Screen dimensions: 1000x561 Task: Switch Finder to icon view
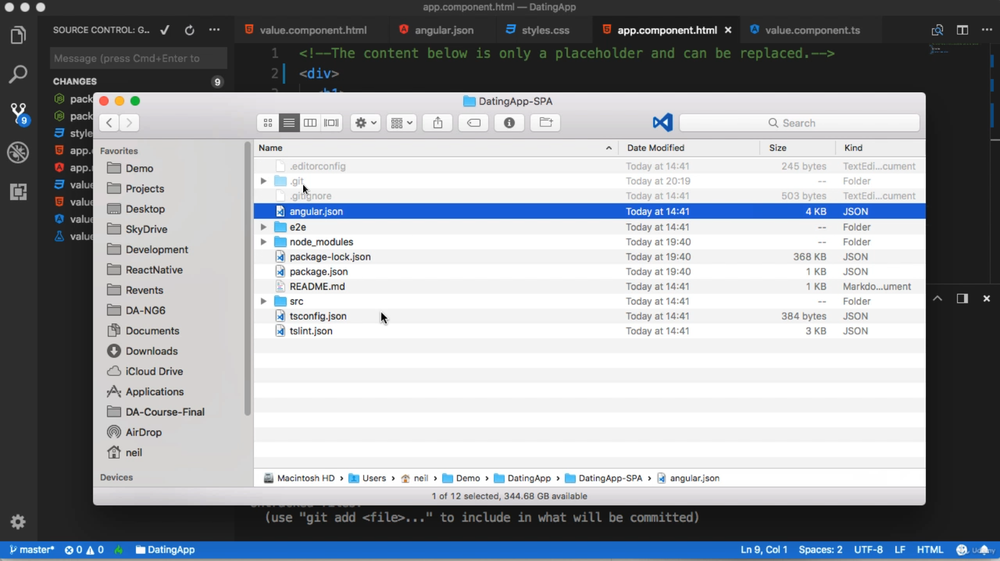click(x=268, y=122)
